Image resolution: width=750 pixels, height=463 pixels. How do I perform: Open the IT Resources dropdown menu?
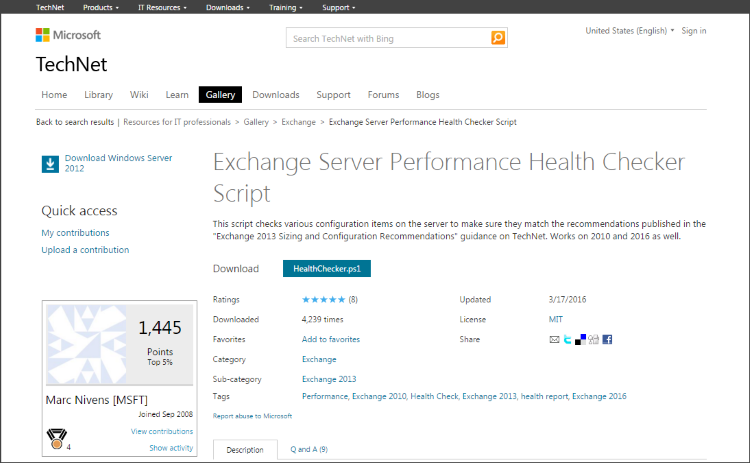162,7
